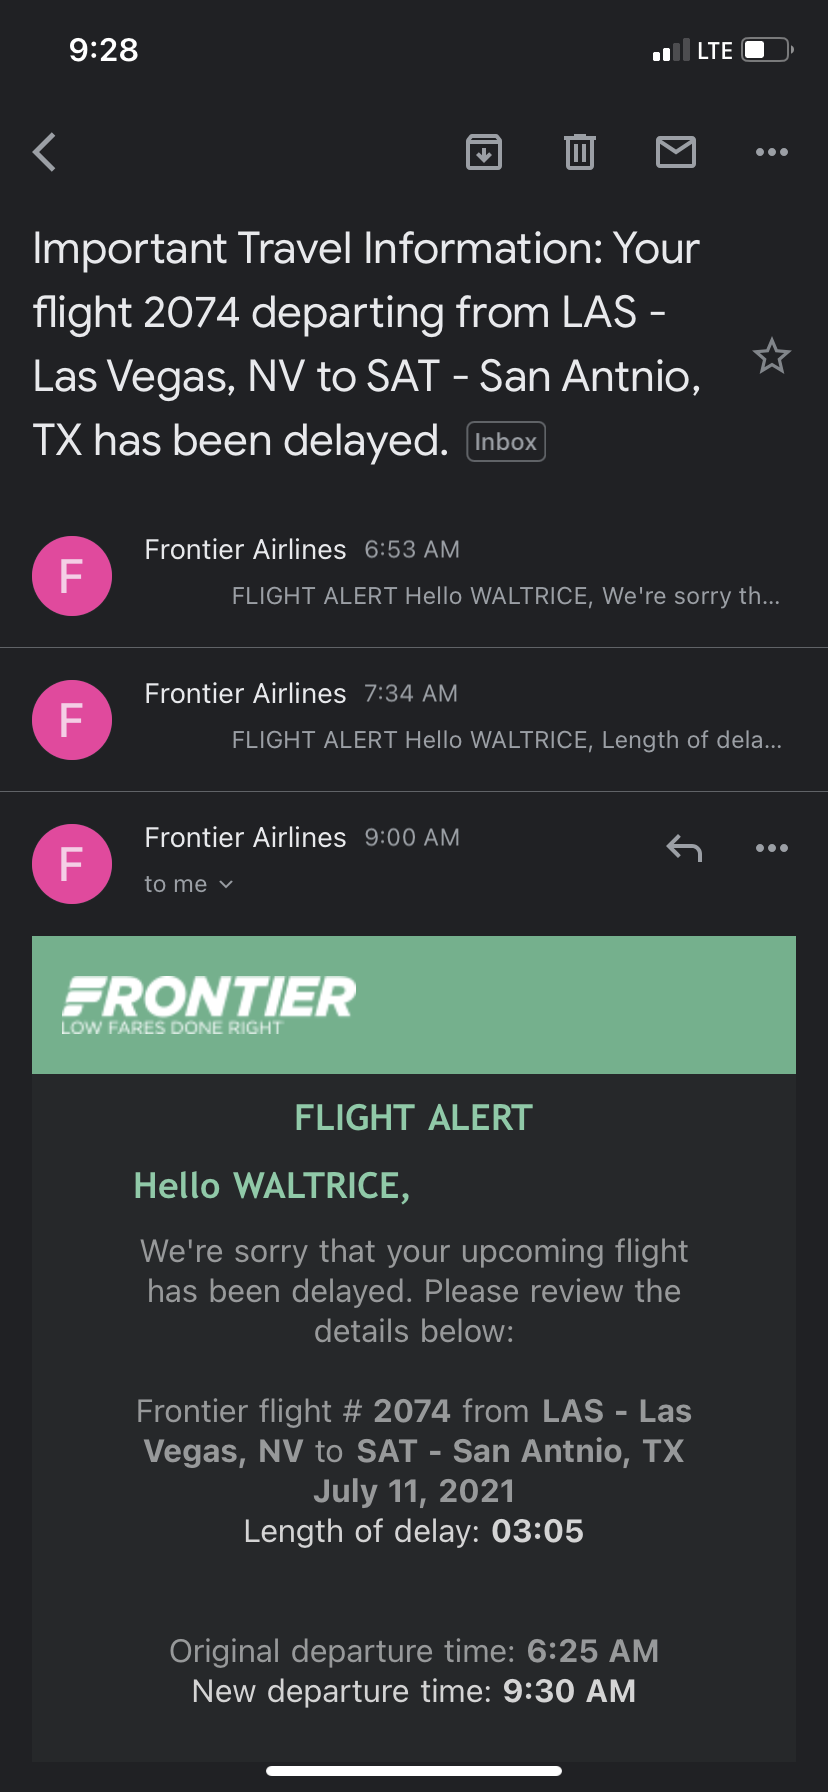Delete the conversation with trash icon
The height and width of the screenshot is (1792, 828).
tap(580, 152)
